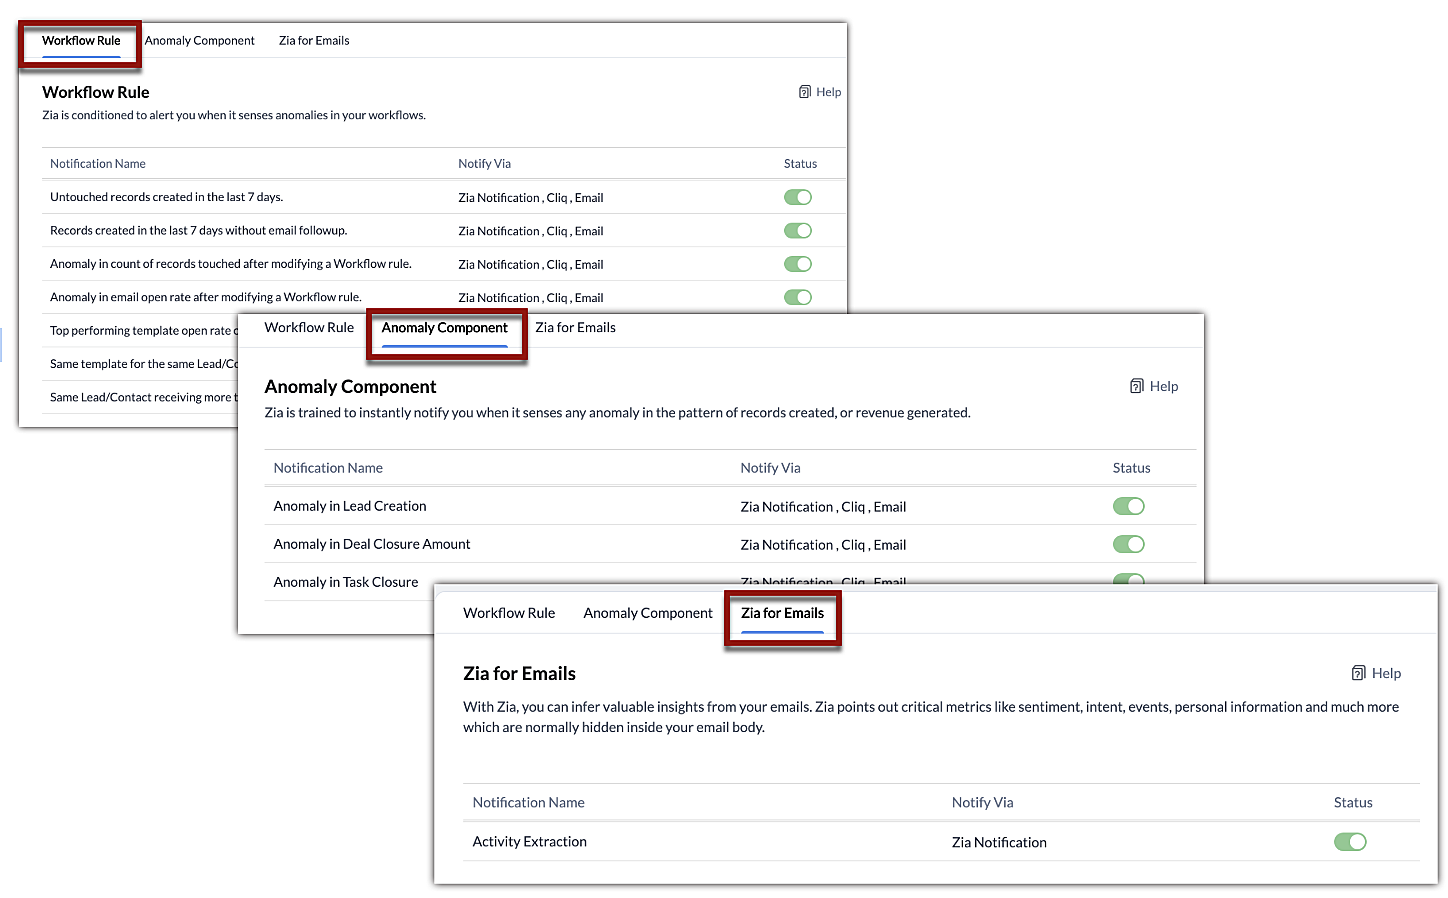Click Anomaly in Lead Creation name
Image resolution: width=1448 pixels, height=898 pixels.
[x=350, y=506]
